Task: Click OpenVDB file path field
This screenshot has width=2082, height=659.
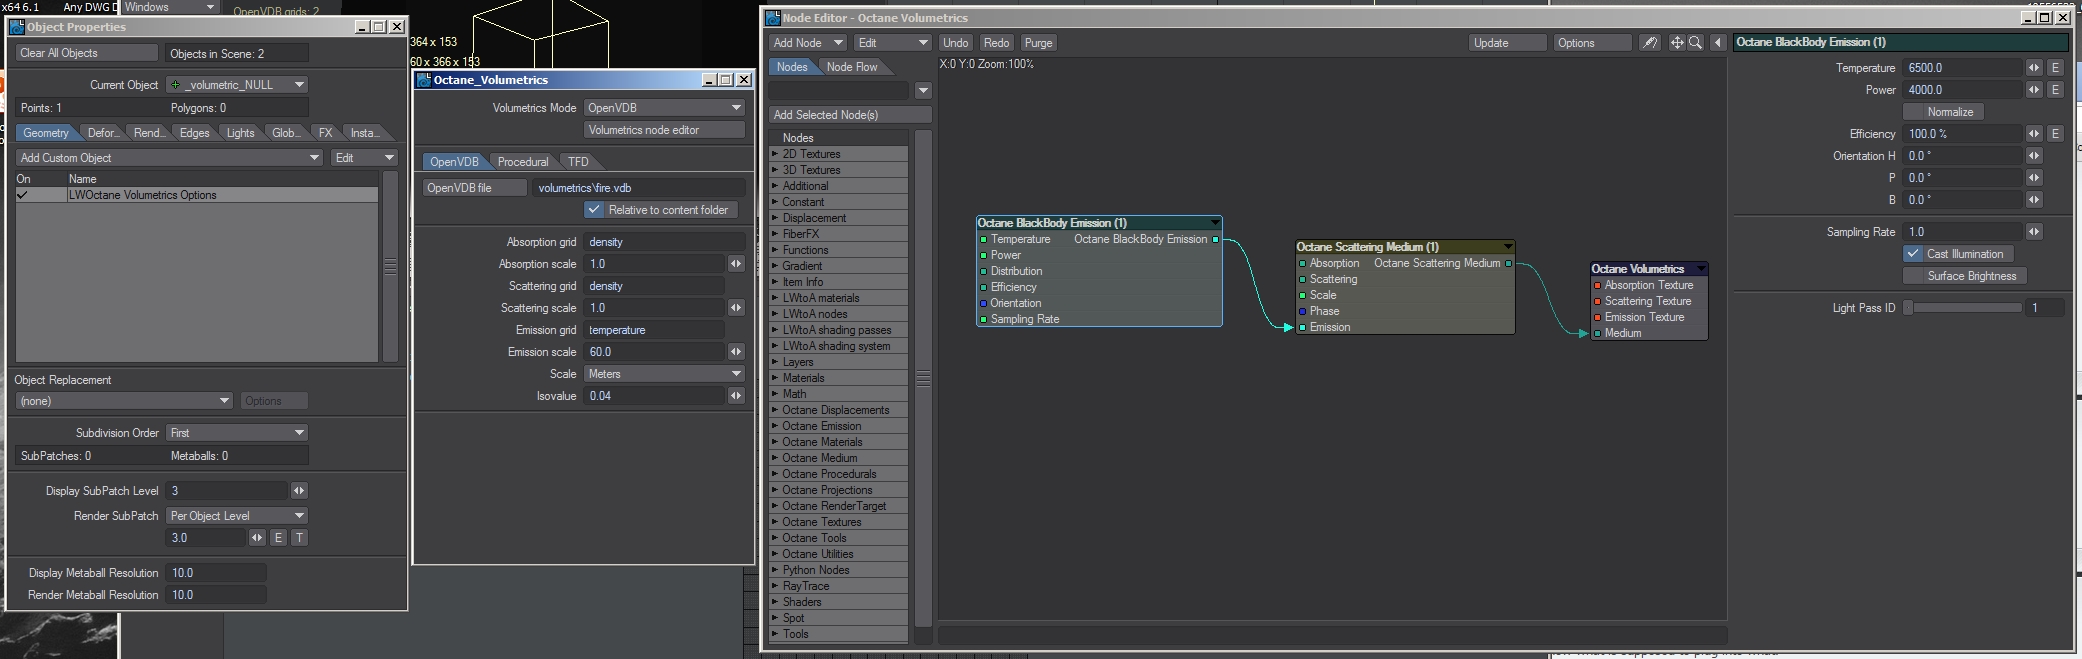Action: pos(639,188)
